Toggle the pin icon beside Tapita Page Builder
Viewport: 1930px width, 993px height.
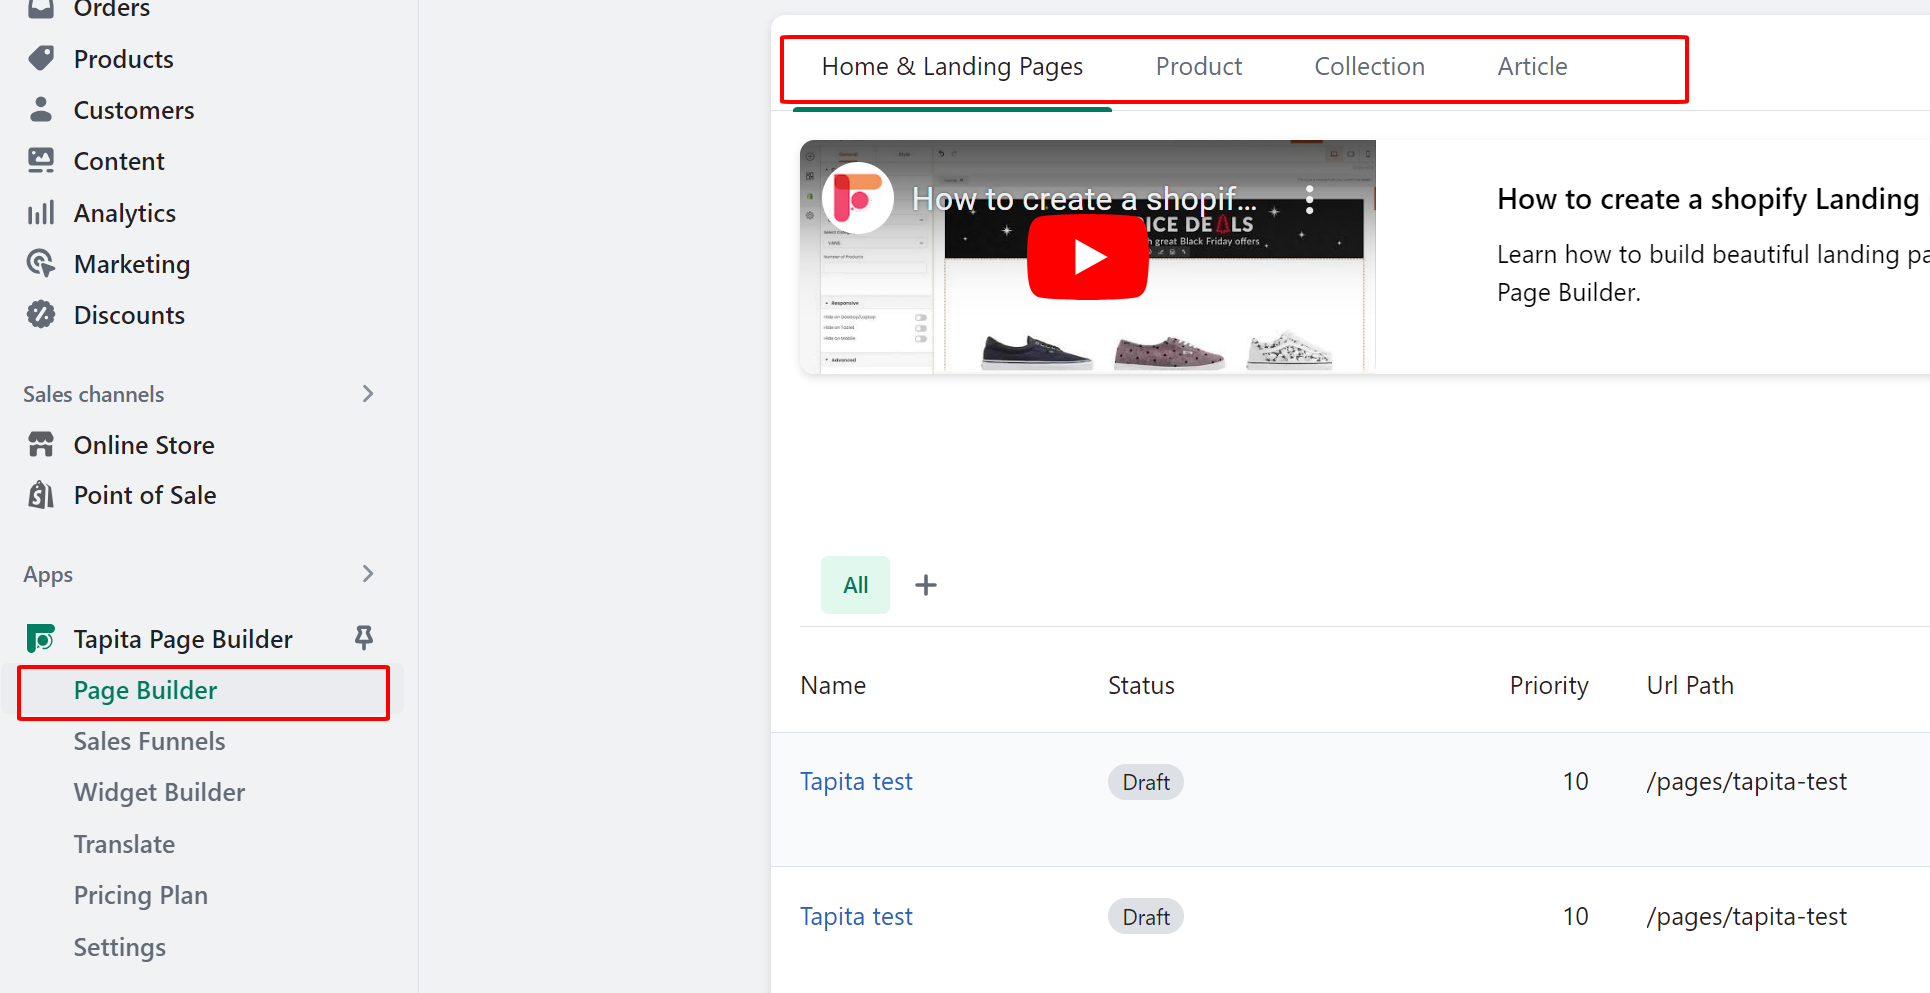click(364, 638)
